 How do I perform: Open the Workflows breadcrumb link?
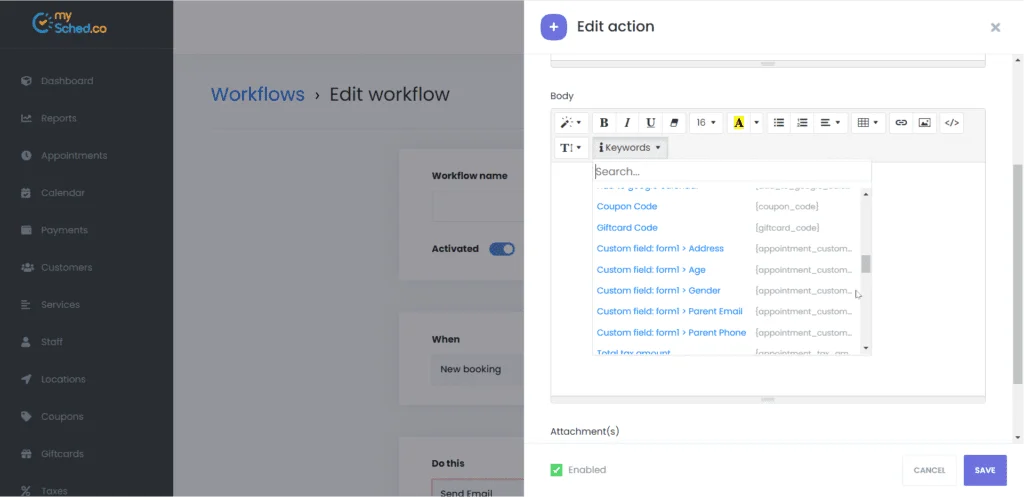coord(257,94)
